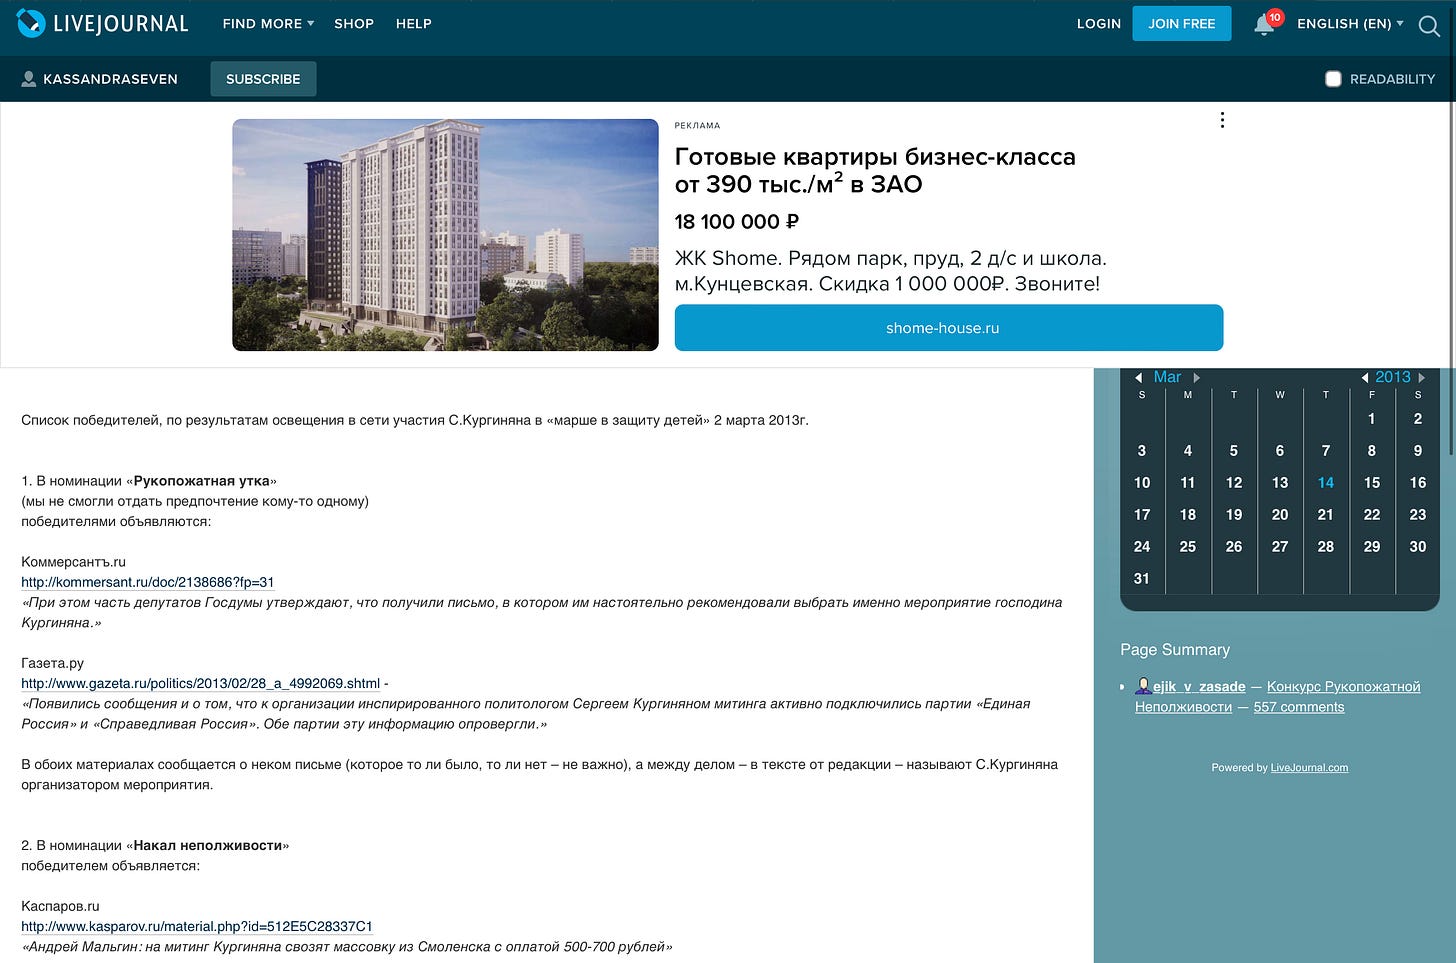Click the calendar date 2

coord(1418,419)
